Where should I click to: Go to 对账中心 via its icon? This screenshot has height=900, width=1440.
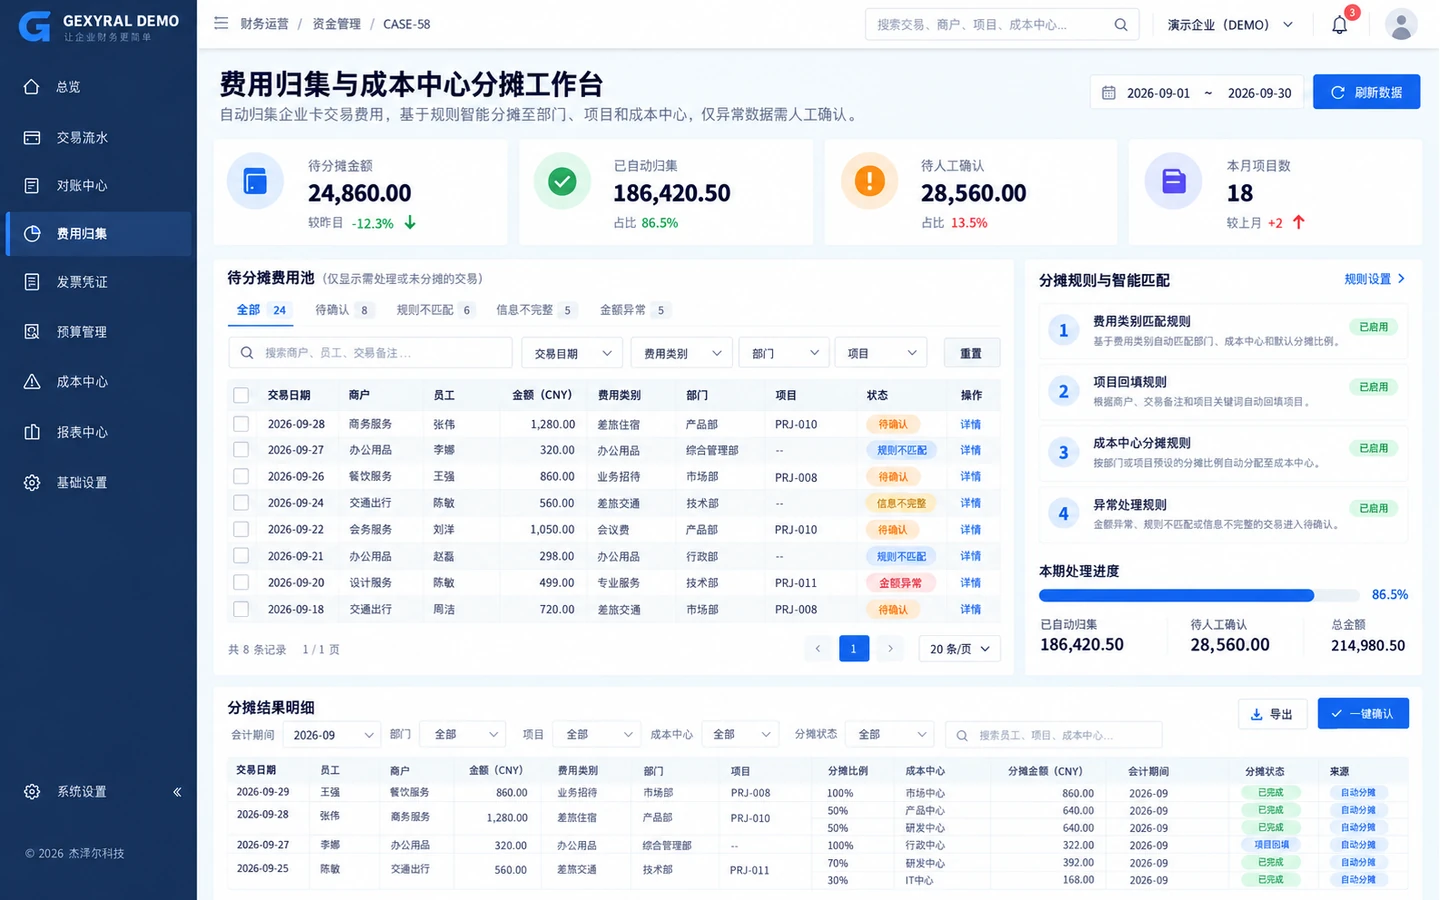pyautogui.click(x=32, y=185)
